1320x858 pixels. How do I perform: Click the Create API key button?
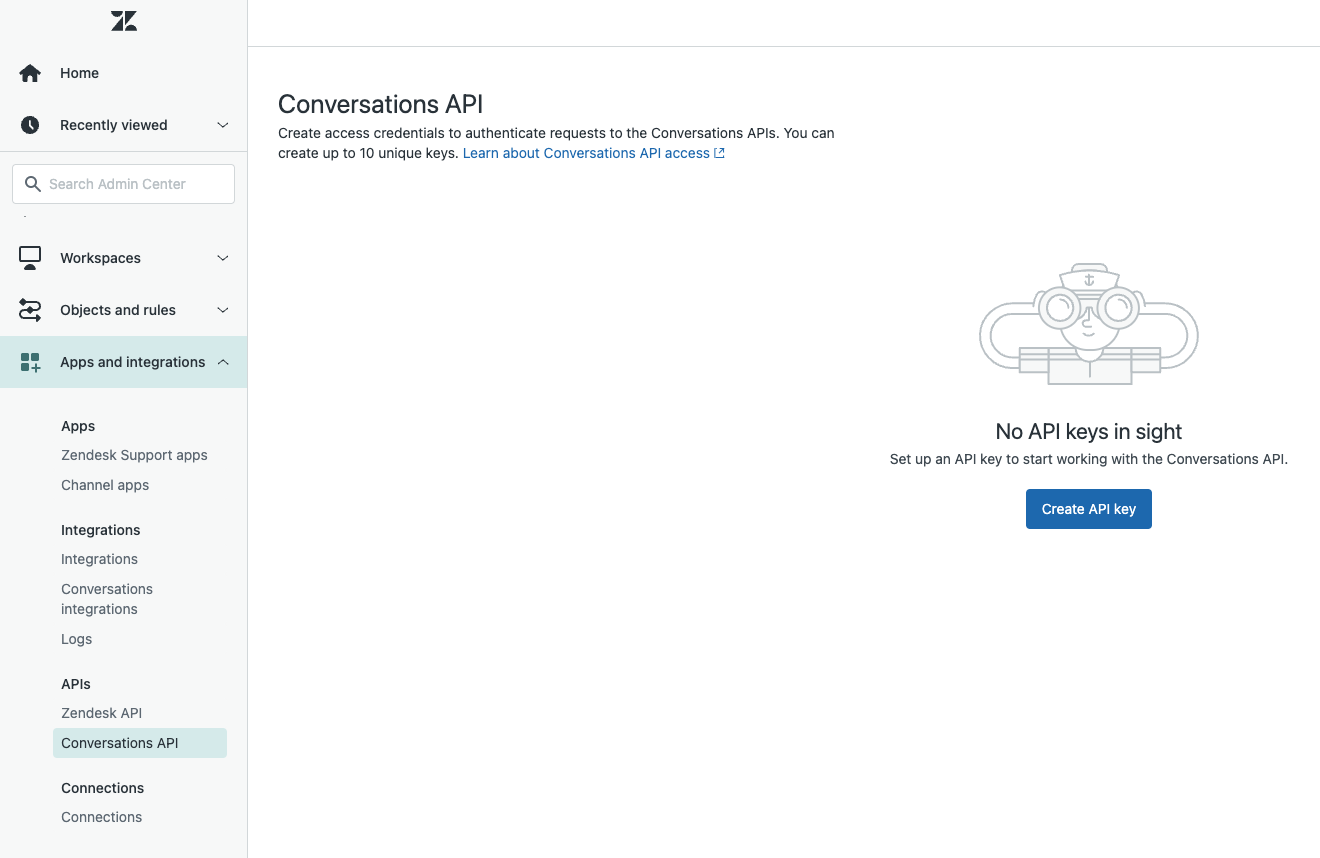point(1089,509)
